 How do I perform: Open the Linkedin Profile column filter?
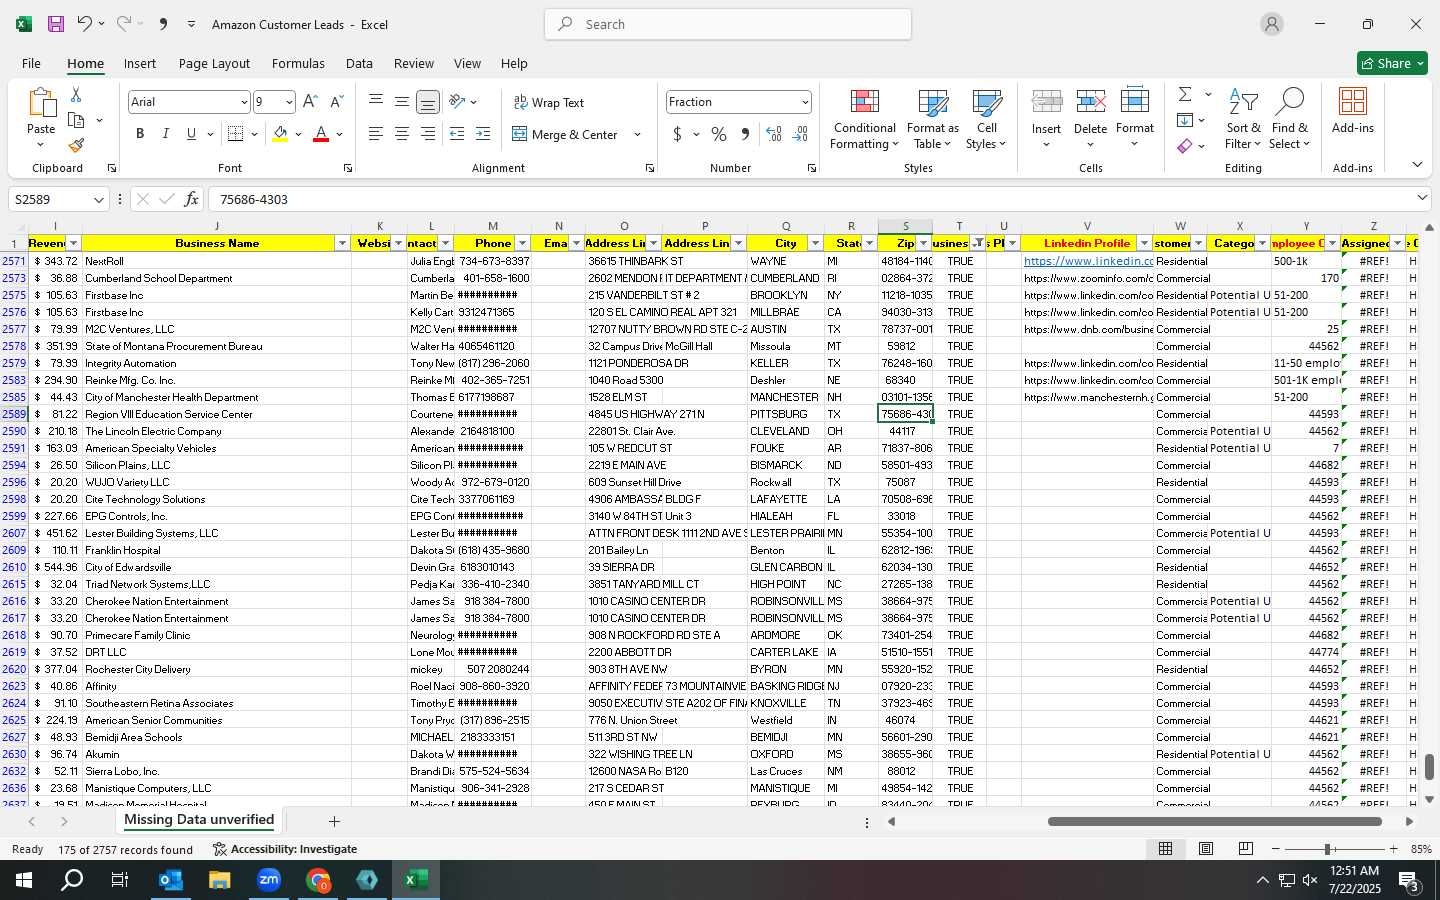point(1144,243)
